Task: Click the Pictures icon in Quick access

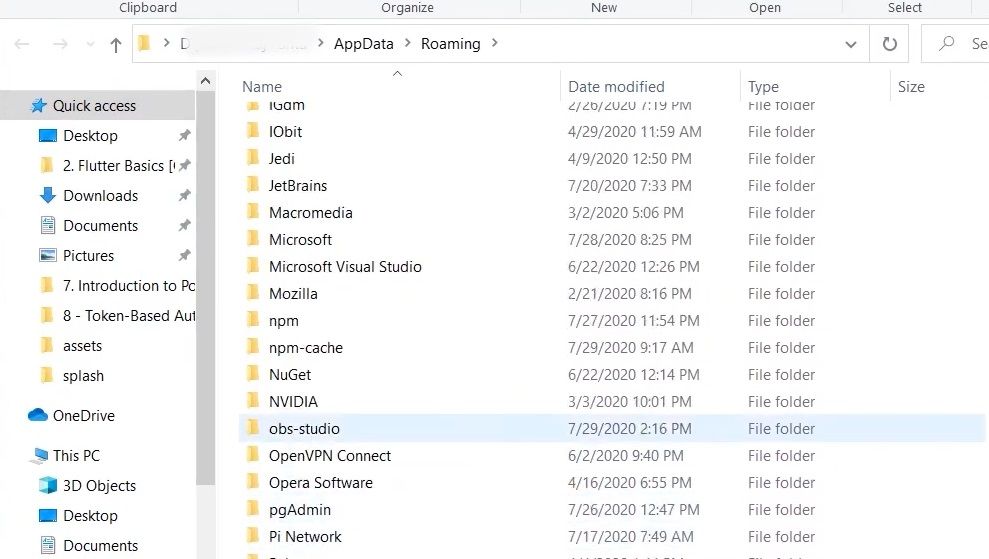Action: [x=47, y=256]
